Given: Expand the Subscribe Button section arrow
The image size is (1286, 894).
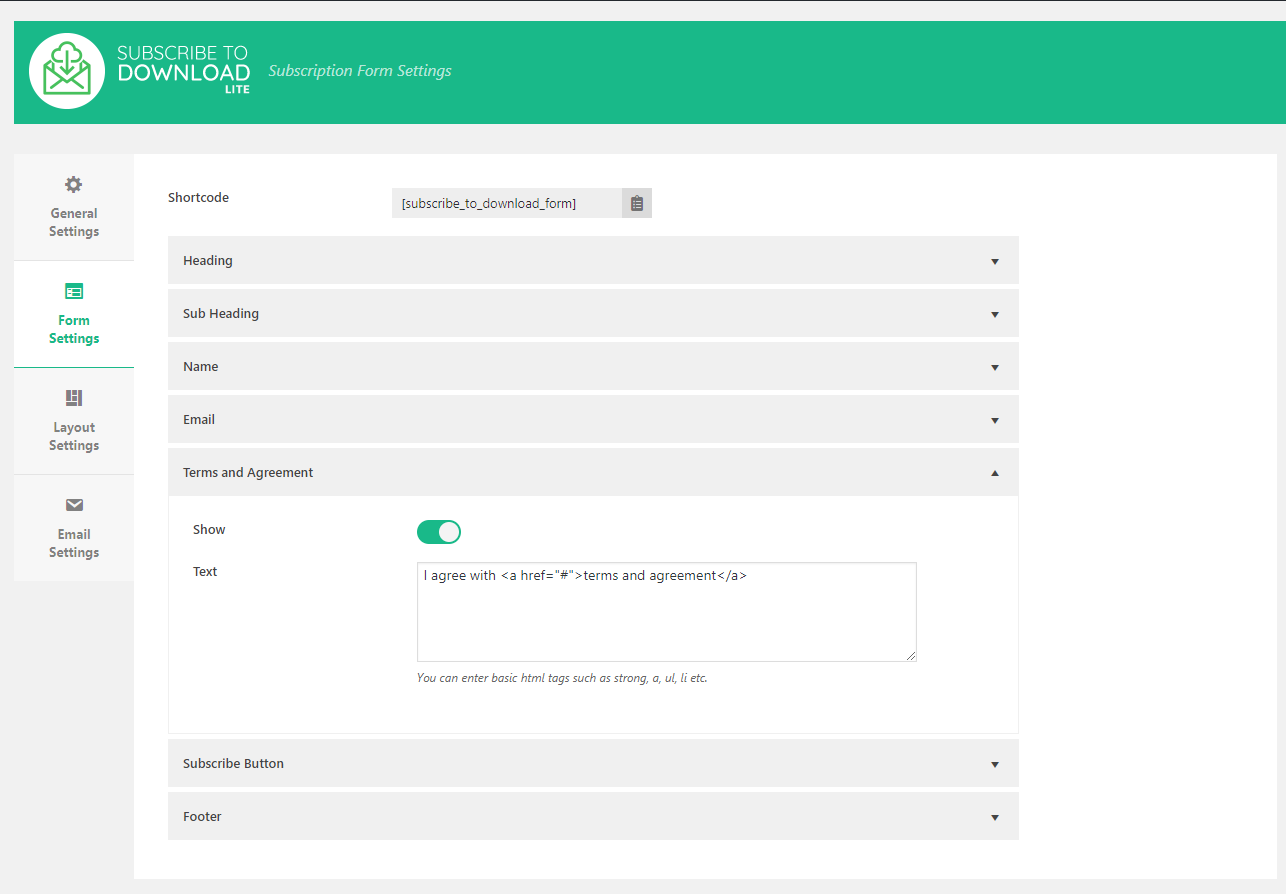Looking at the screenshot, I should tap(995, 764).
